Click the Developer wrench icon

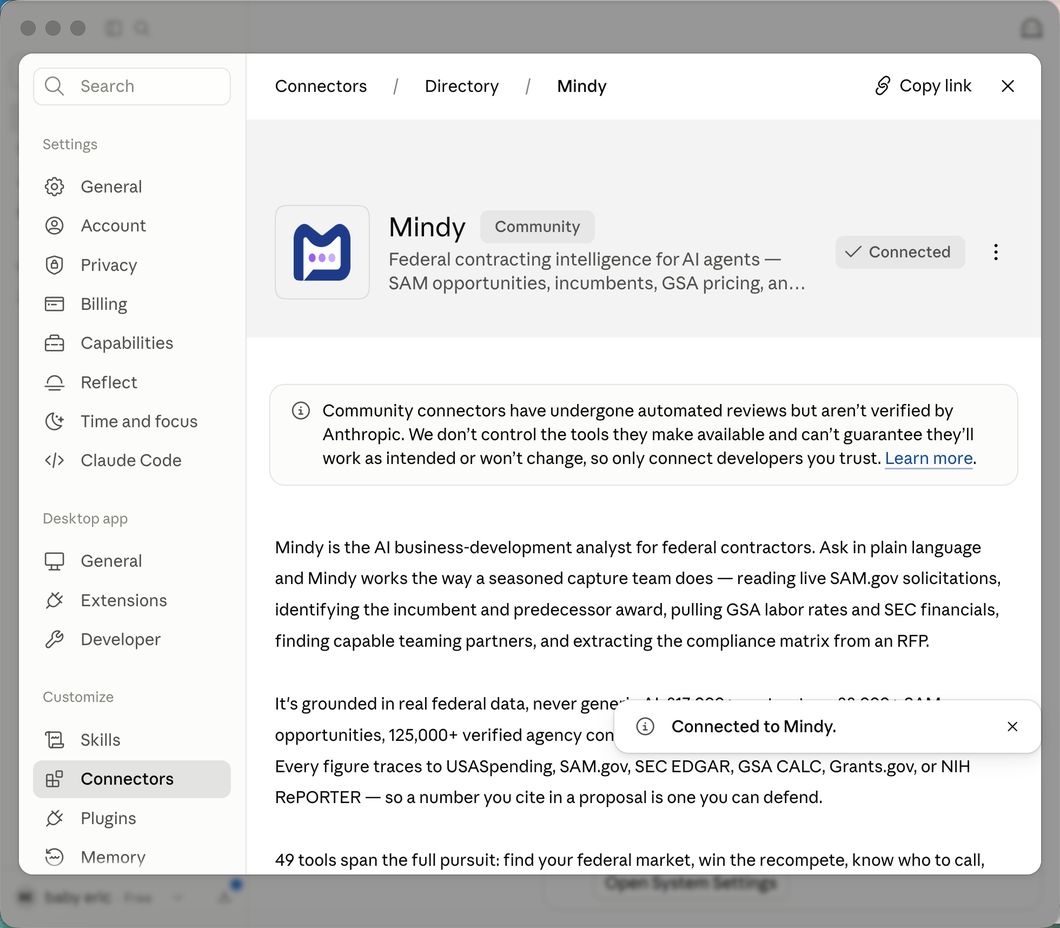point(54,639)
